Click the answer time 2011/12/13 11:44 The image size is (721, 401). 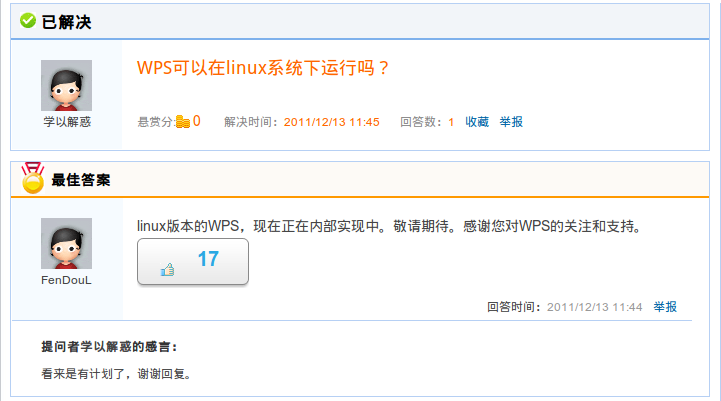pos(594,307)
